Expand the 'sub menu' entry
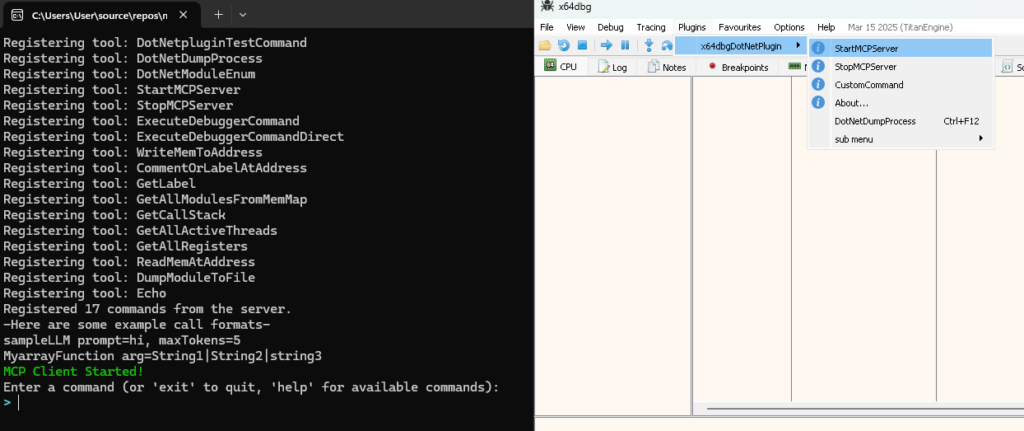Image resolution: width=1024 pixels, height=431 pixels. click(x=901, y=139)
